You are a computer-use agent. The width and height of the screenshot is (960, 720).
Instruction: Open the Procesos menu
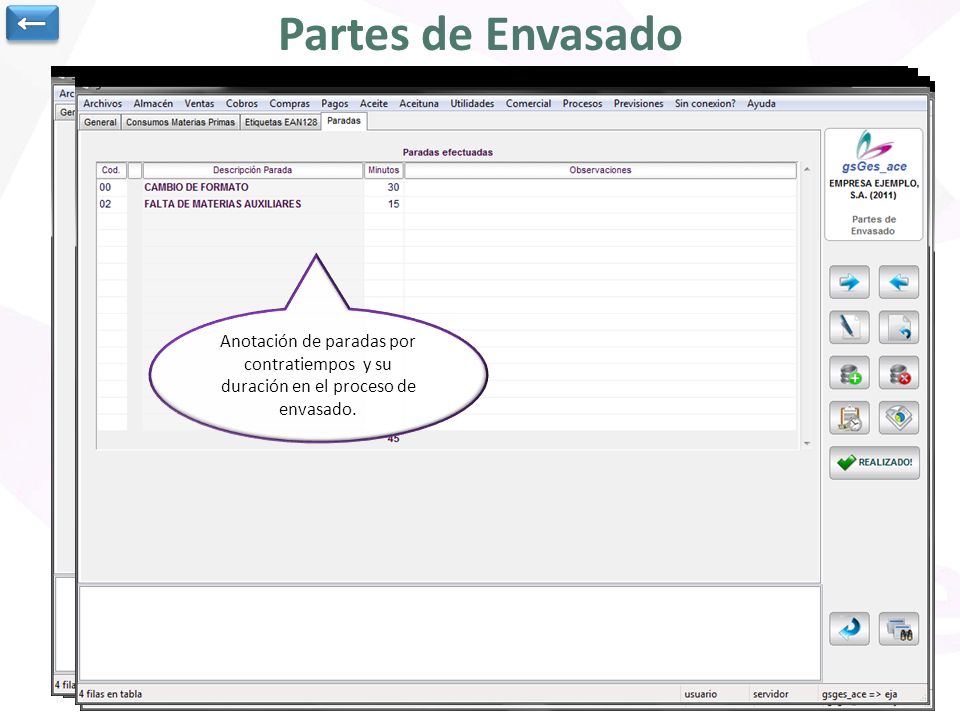click(x=582, y=103)
